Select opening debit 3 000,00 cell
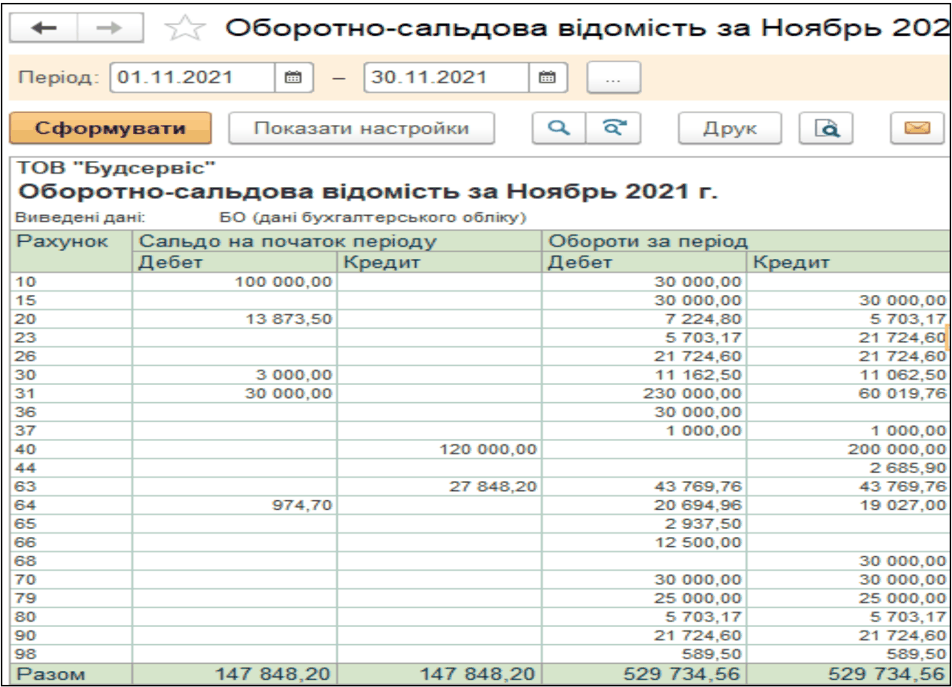952x687 pixels. tap(234, 375)
